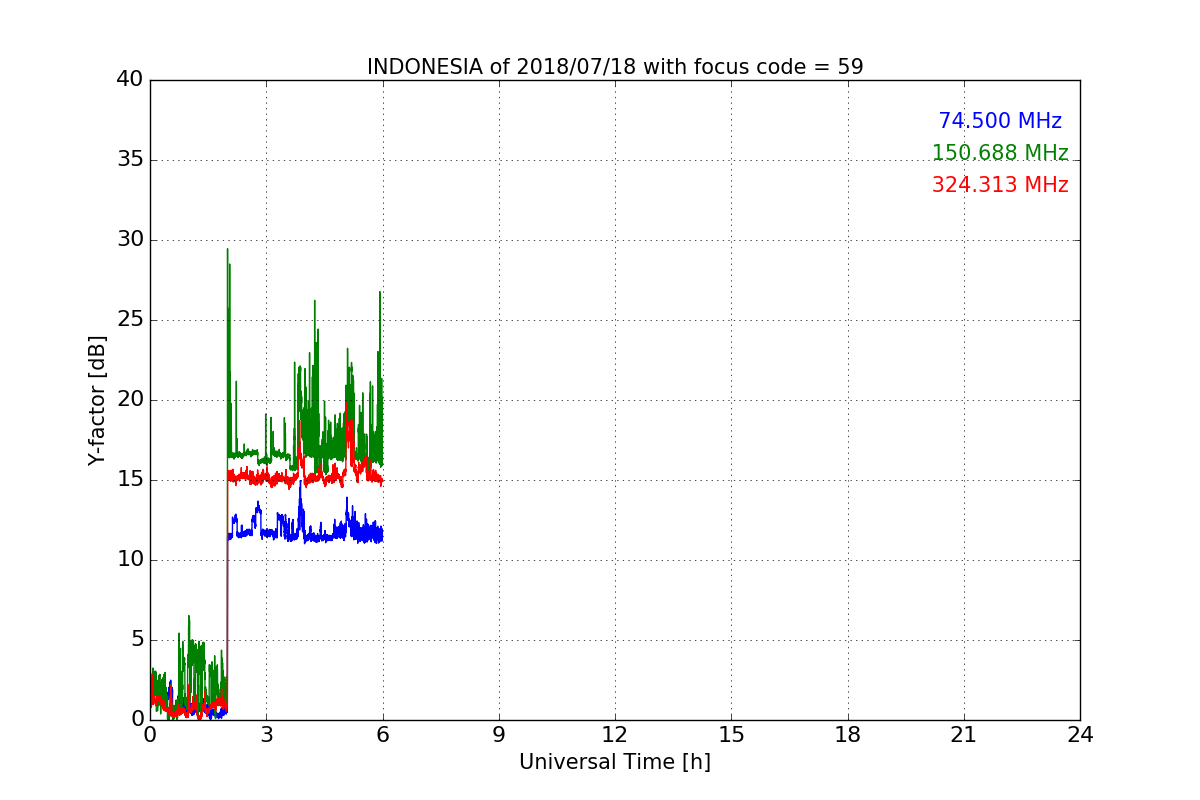Click y-axis tick label 25
Viewport: 1200px width, 800px height.
(x=130, y=320)
